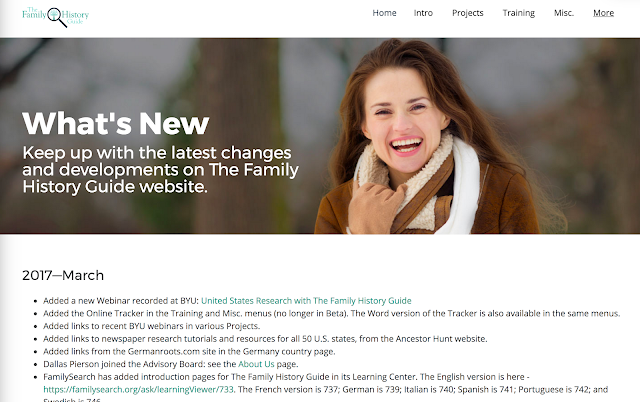Open the Intro menu

pos(423,13)
